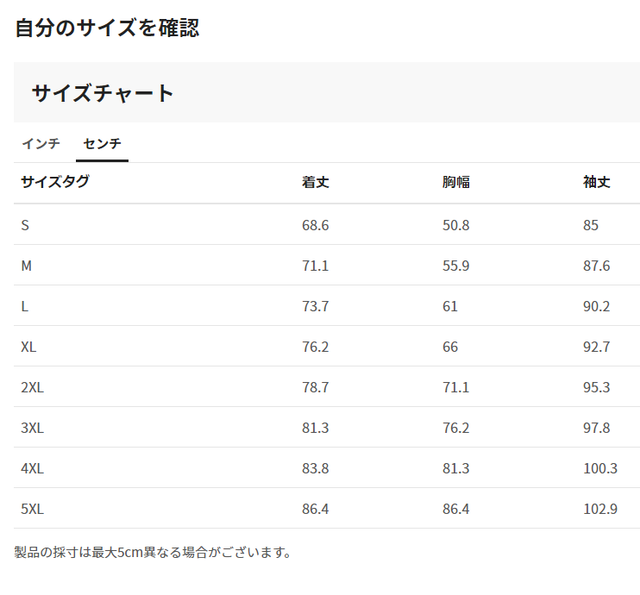Viewport: 640px width, 595px height.
Task: Select the M size row label
Action: click(26, 266)
